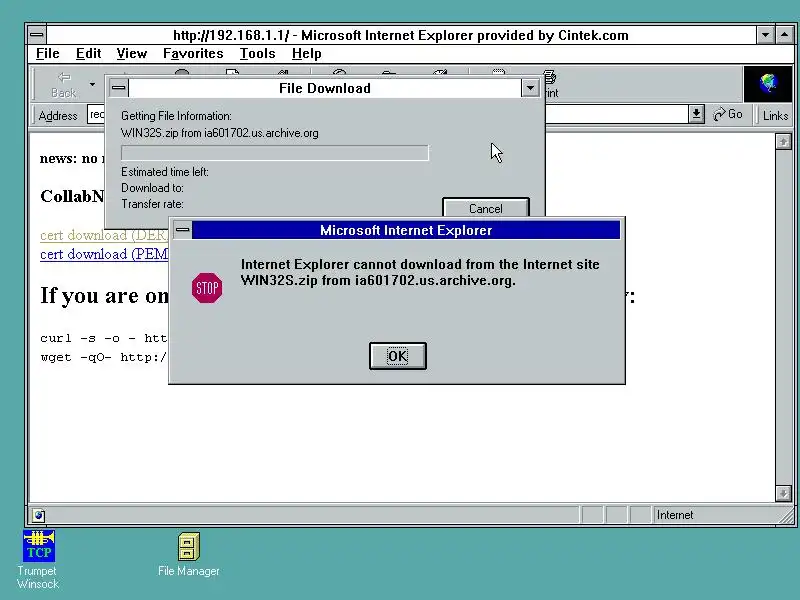The image size is (800, 600).
Task: Click the status bar page icon
Action: (39, 515)
